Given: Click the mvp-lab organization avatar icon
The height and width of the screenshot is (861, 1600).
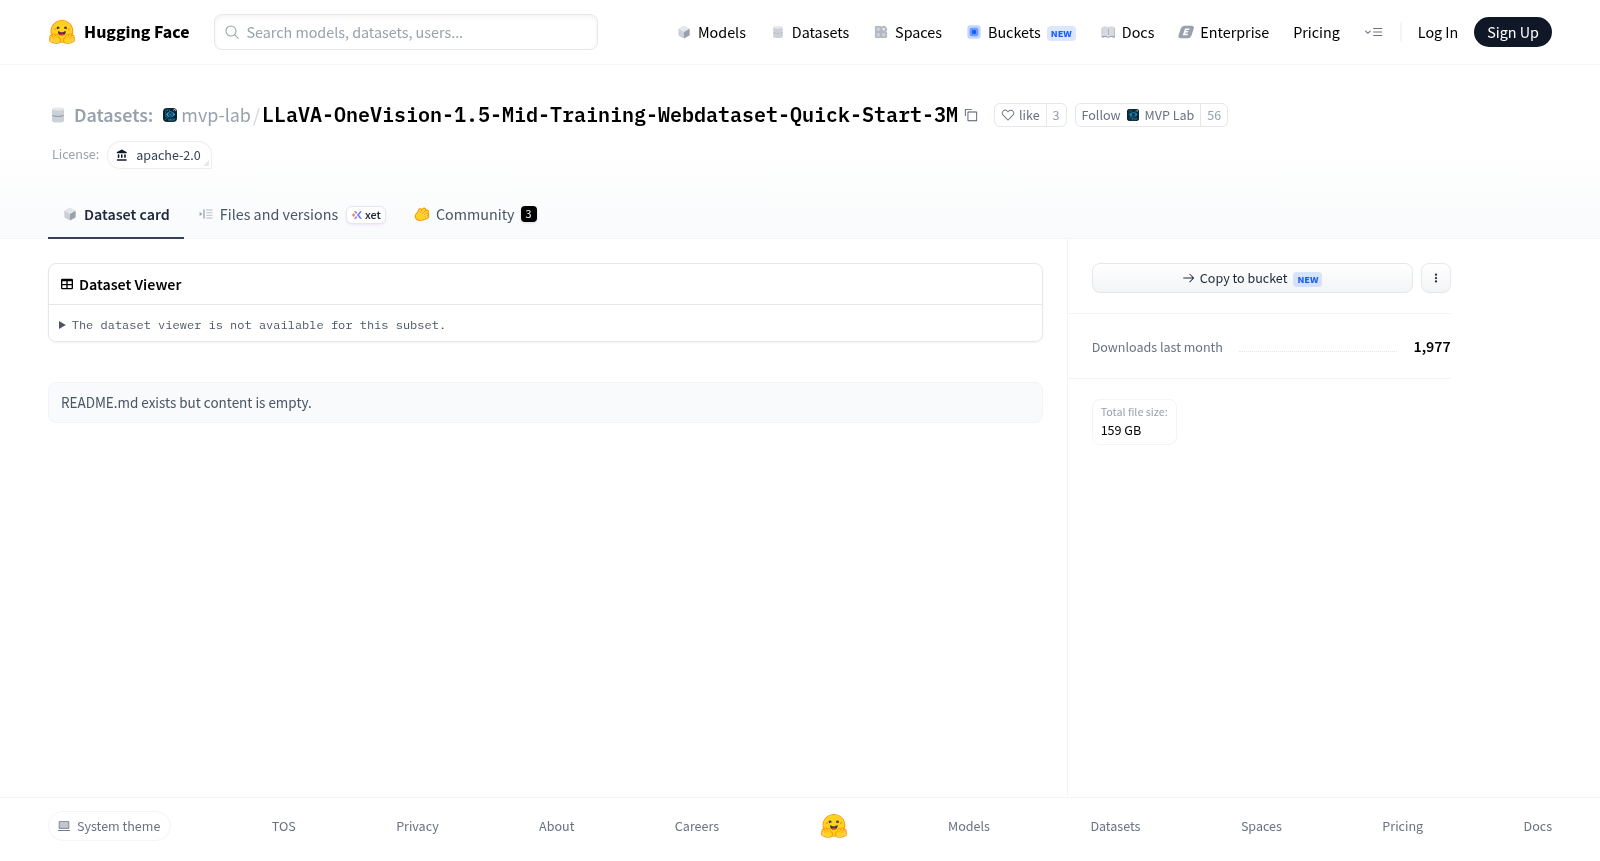Looking at the screenshot, I should pos(170,115).
